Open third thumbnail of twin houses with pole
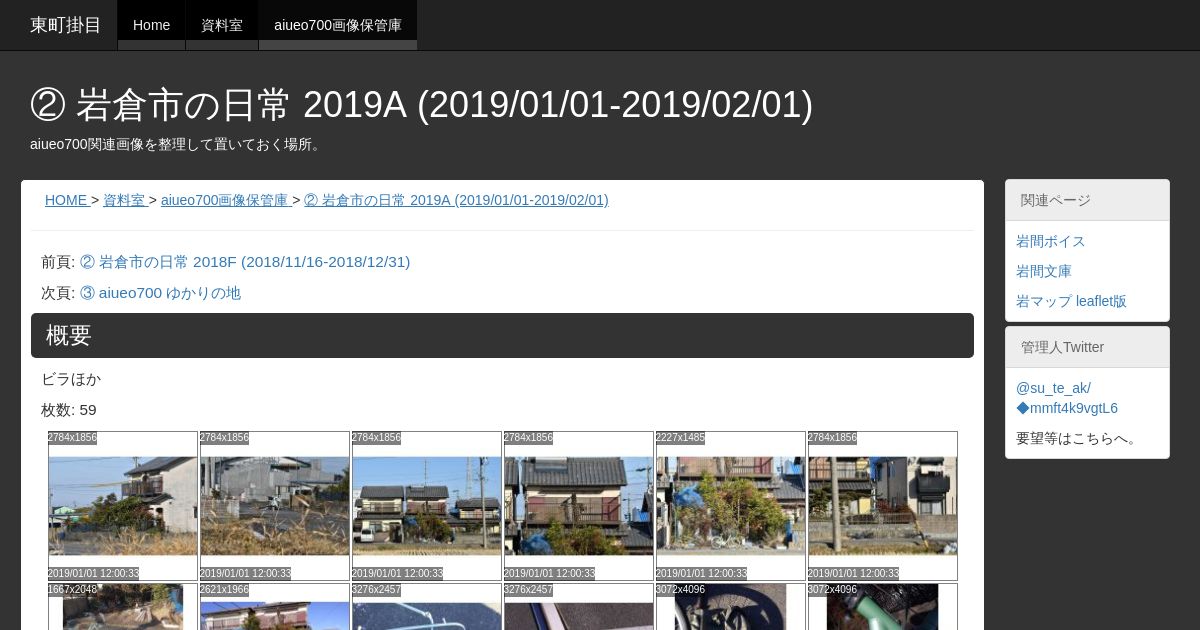 pos(427,506)
